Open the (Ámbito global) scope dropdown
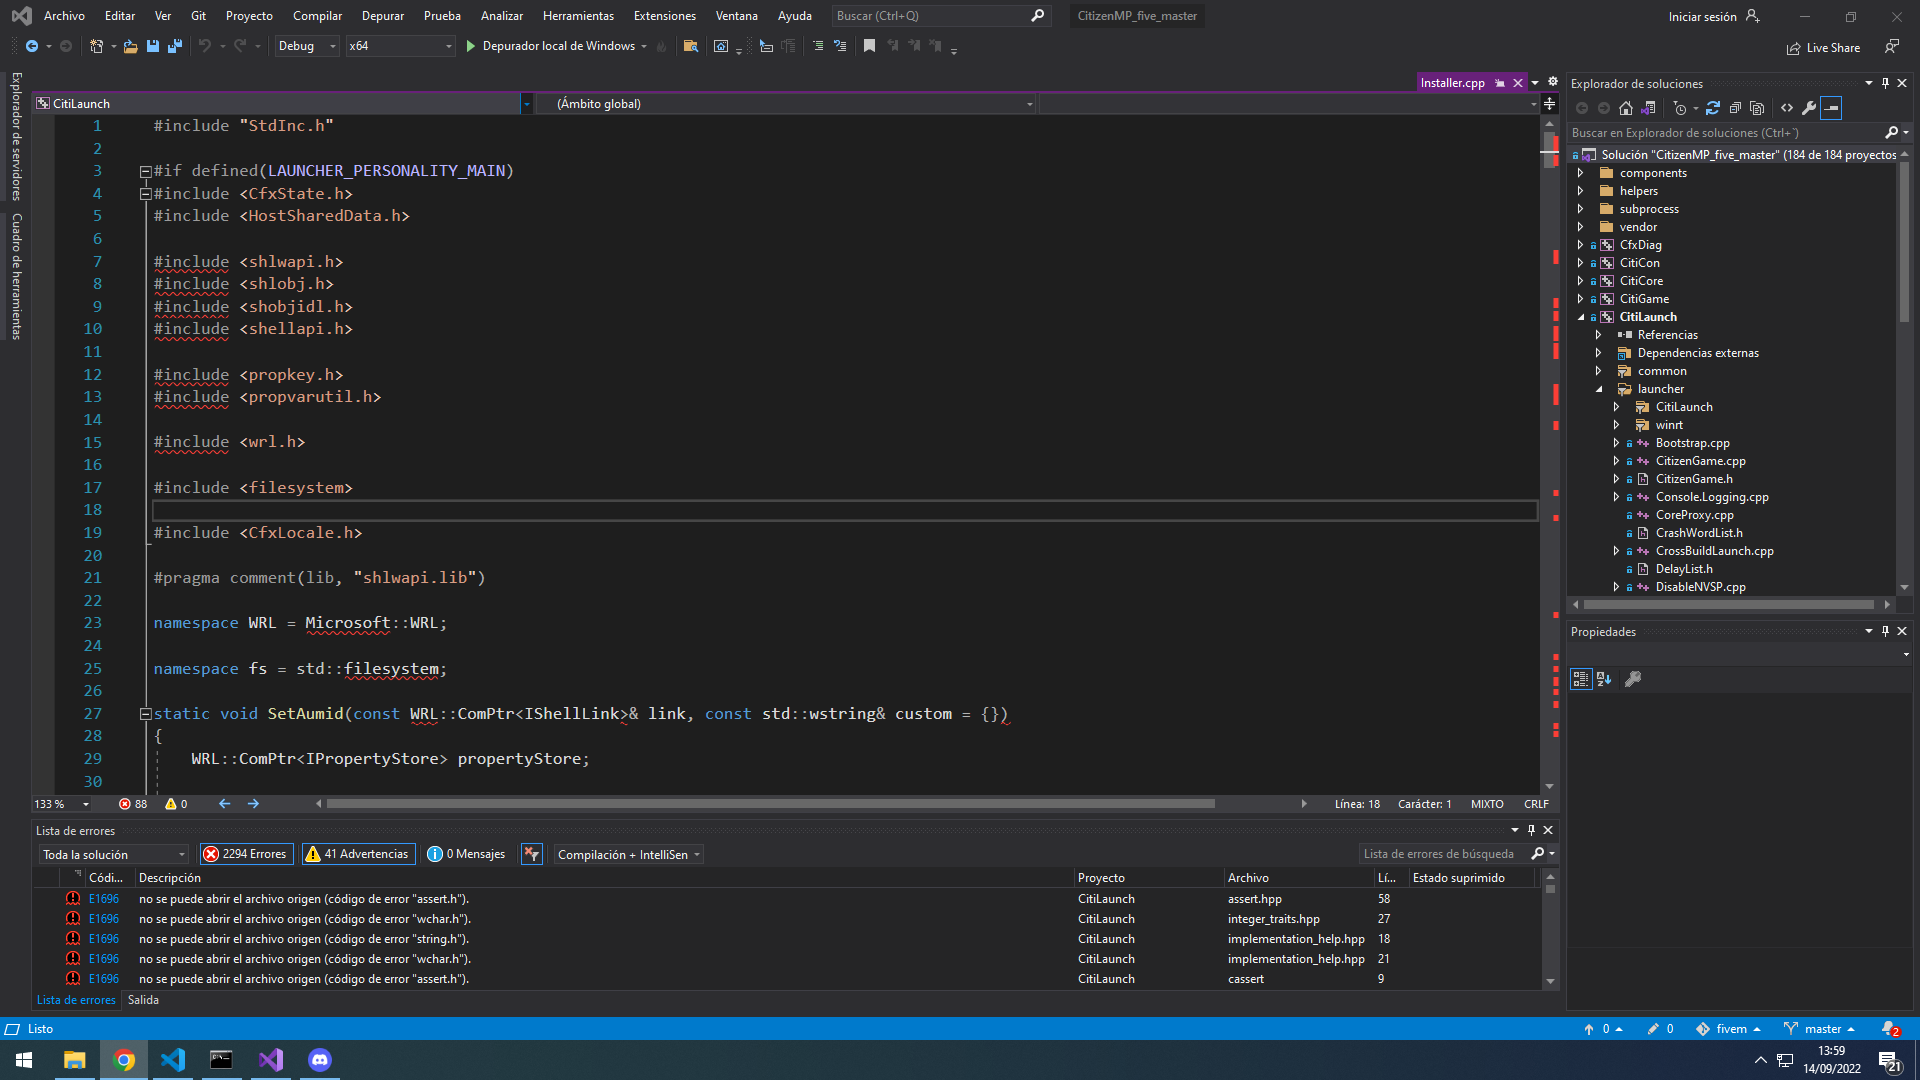 tap(786, 104)
